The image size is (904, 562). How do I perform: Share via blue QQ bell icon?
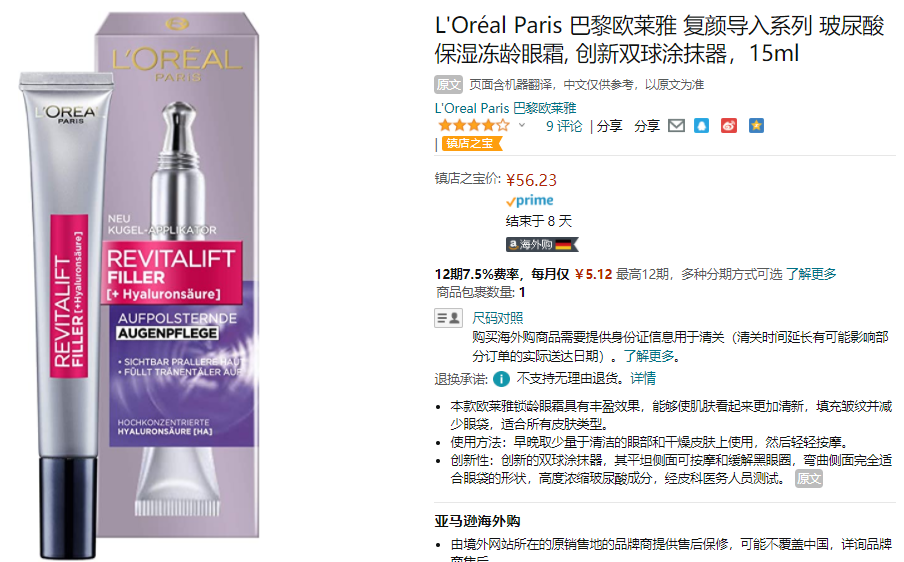701,126
